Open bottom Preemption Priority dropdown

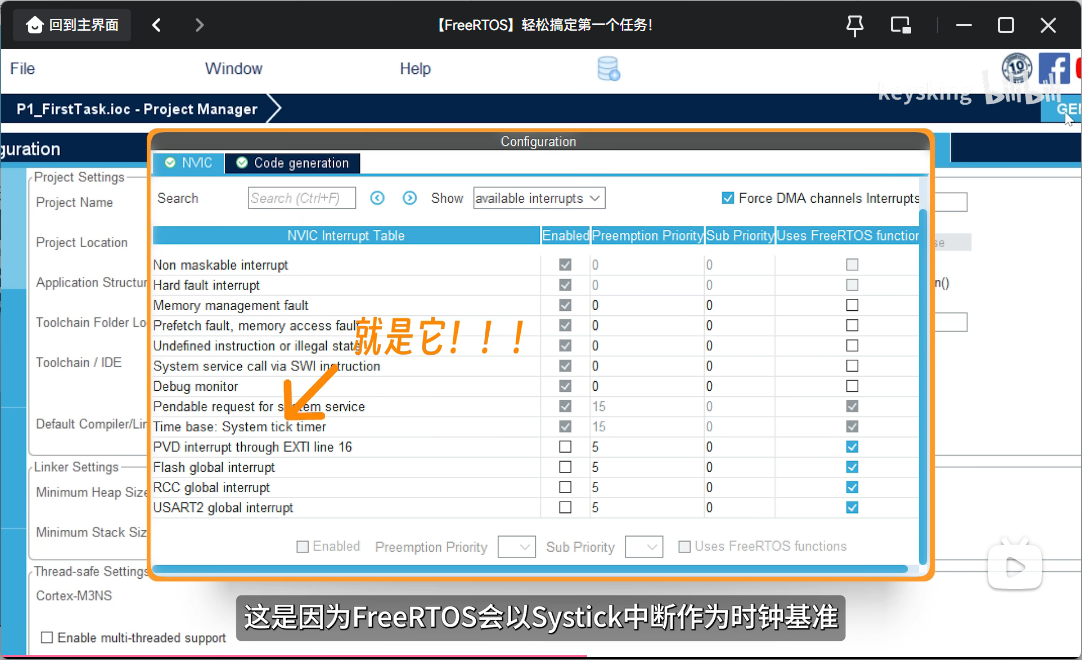pos(517,547)
